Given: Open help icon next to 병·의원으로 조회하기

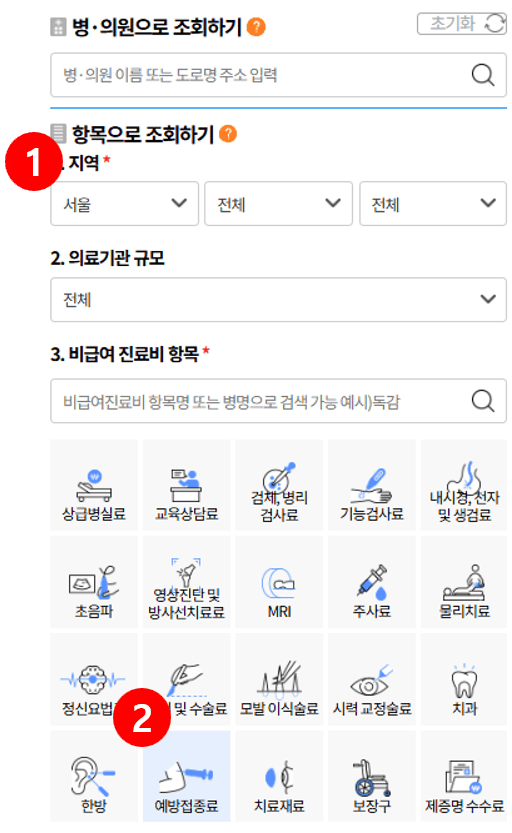Looking at the screenshot, I should tap(256, 27).
